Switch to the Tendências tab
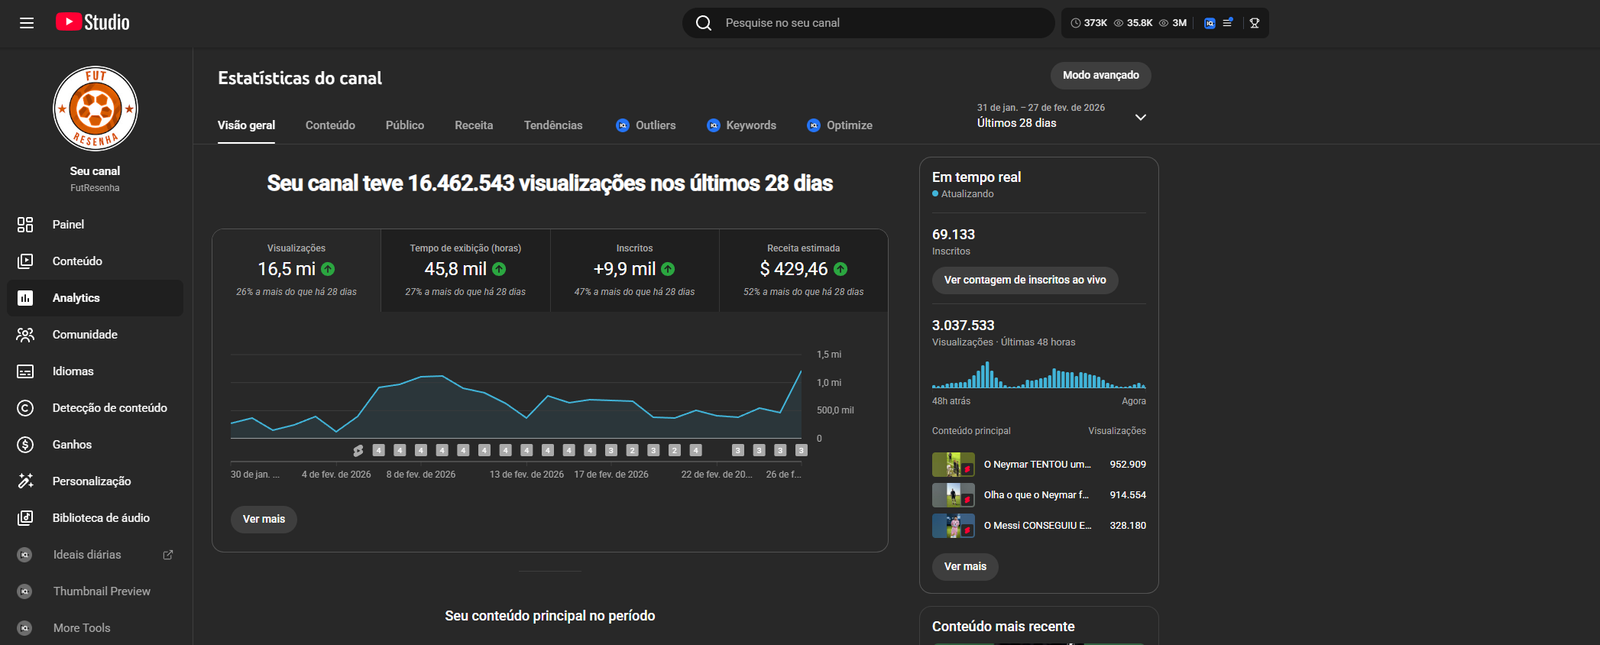1600x645 pixels. [x=553, y=126]
